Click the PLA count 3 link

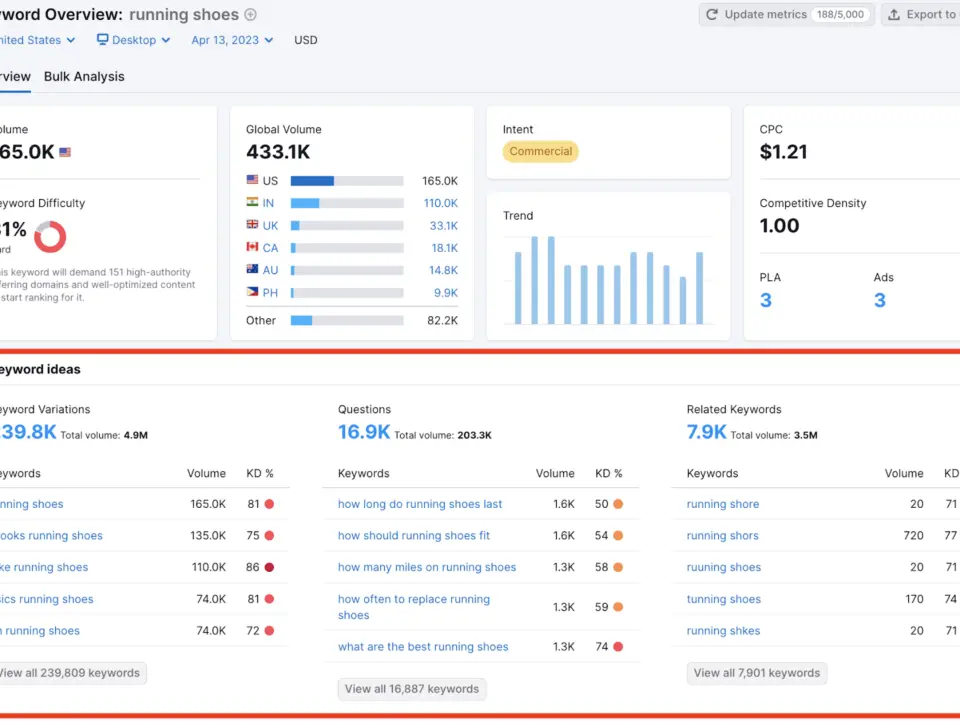click(766, 300)
